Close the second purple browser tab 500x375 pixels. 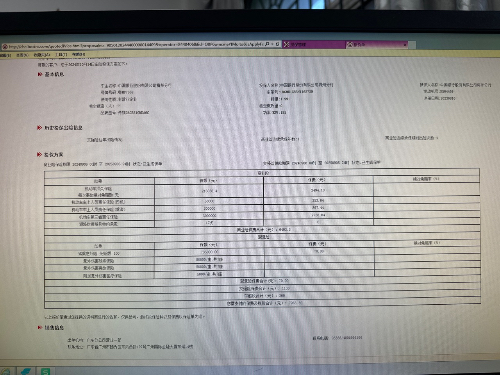point(405,44)
